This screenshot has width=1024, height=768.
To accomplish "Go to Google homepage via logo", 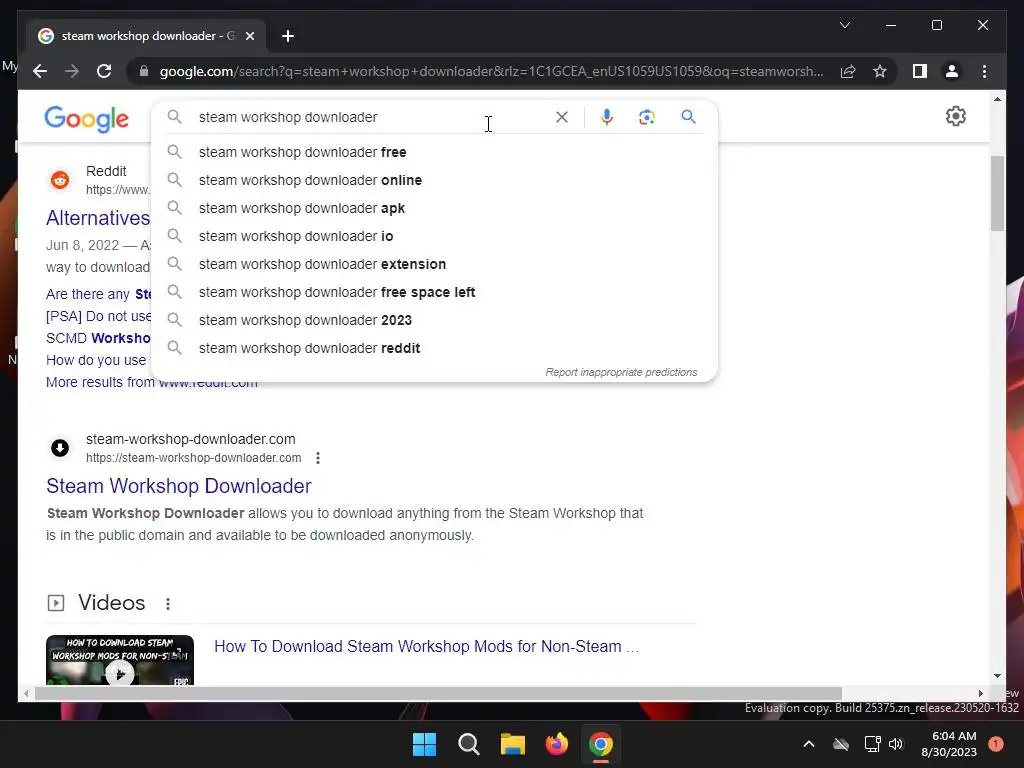I will coord(86,119).
